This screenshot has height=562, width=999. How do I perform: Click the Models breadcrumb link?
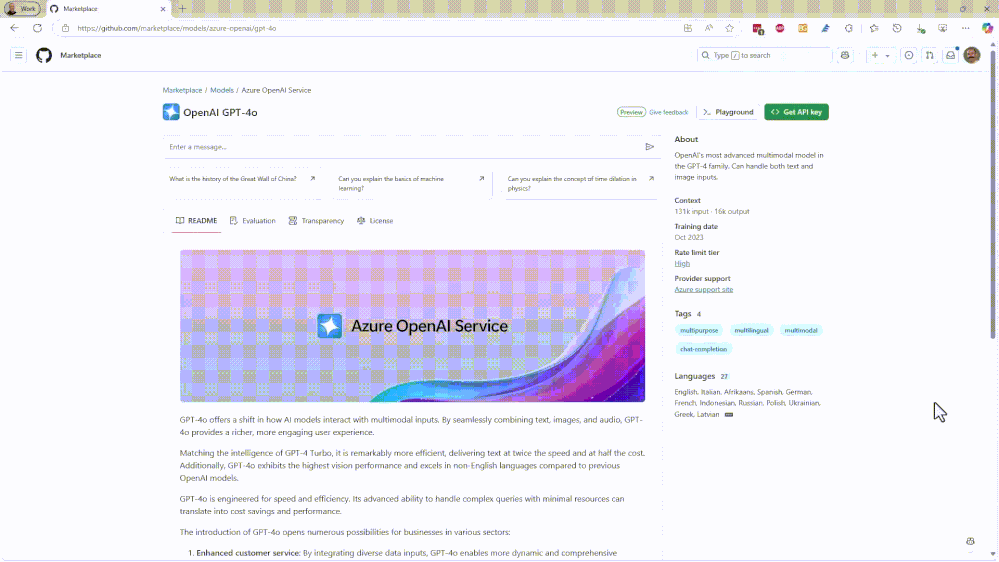click(222, 90)
